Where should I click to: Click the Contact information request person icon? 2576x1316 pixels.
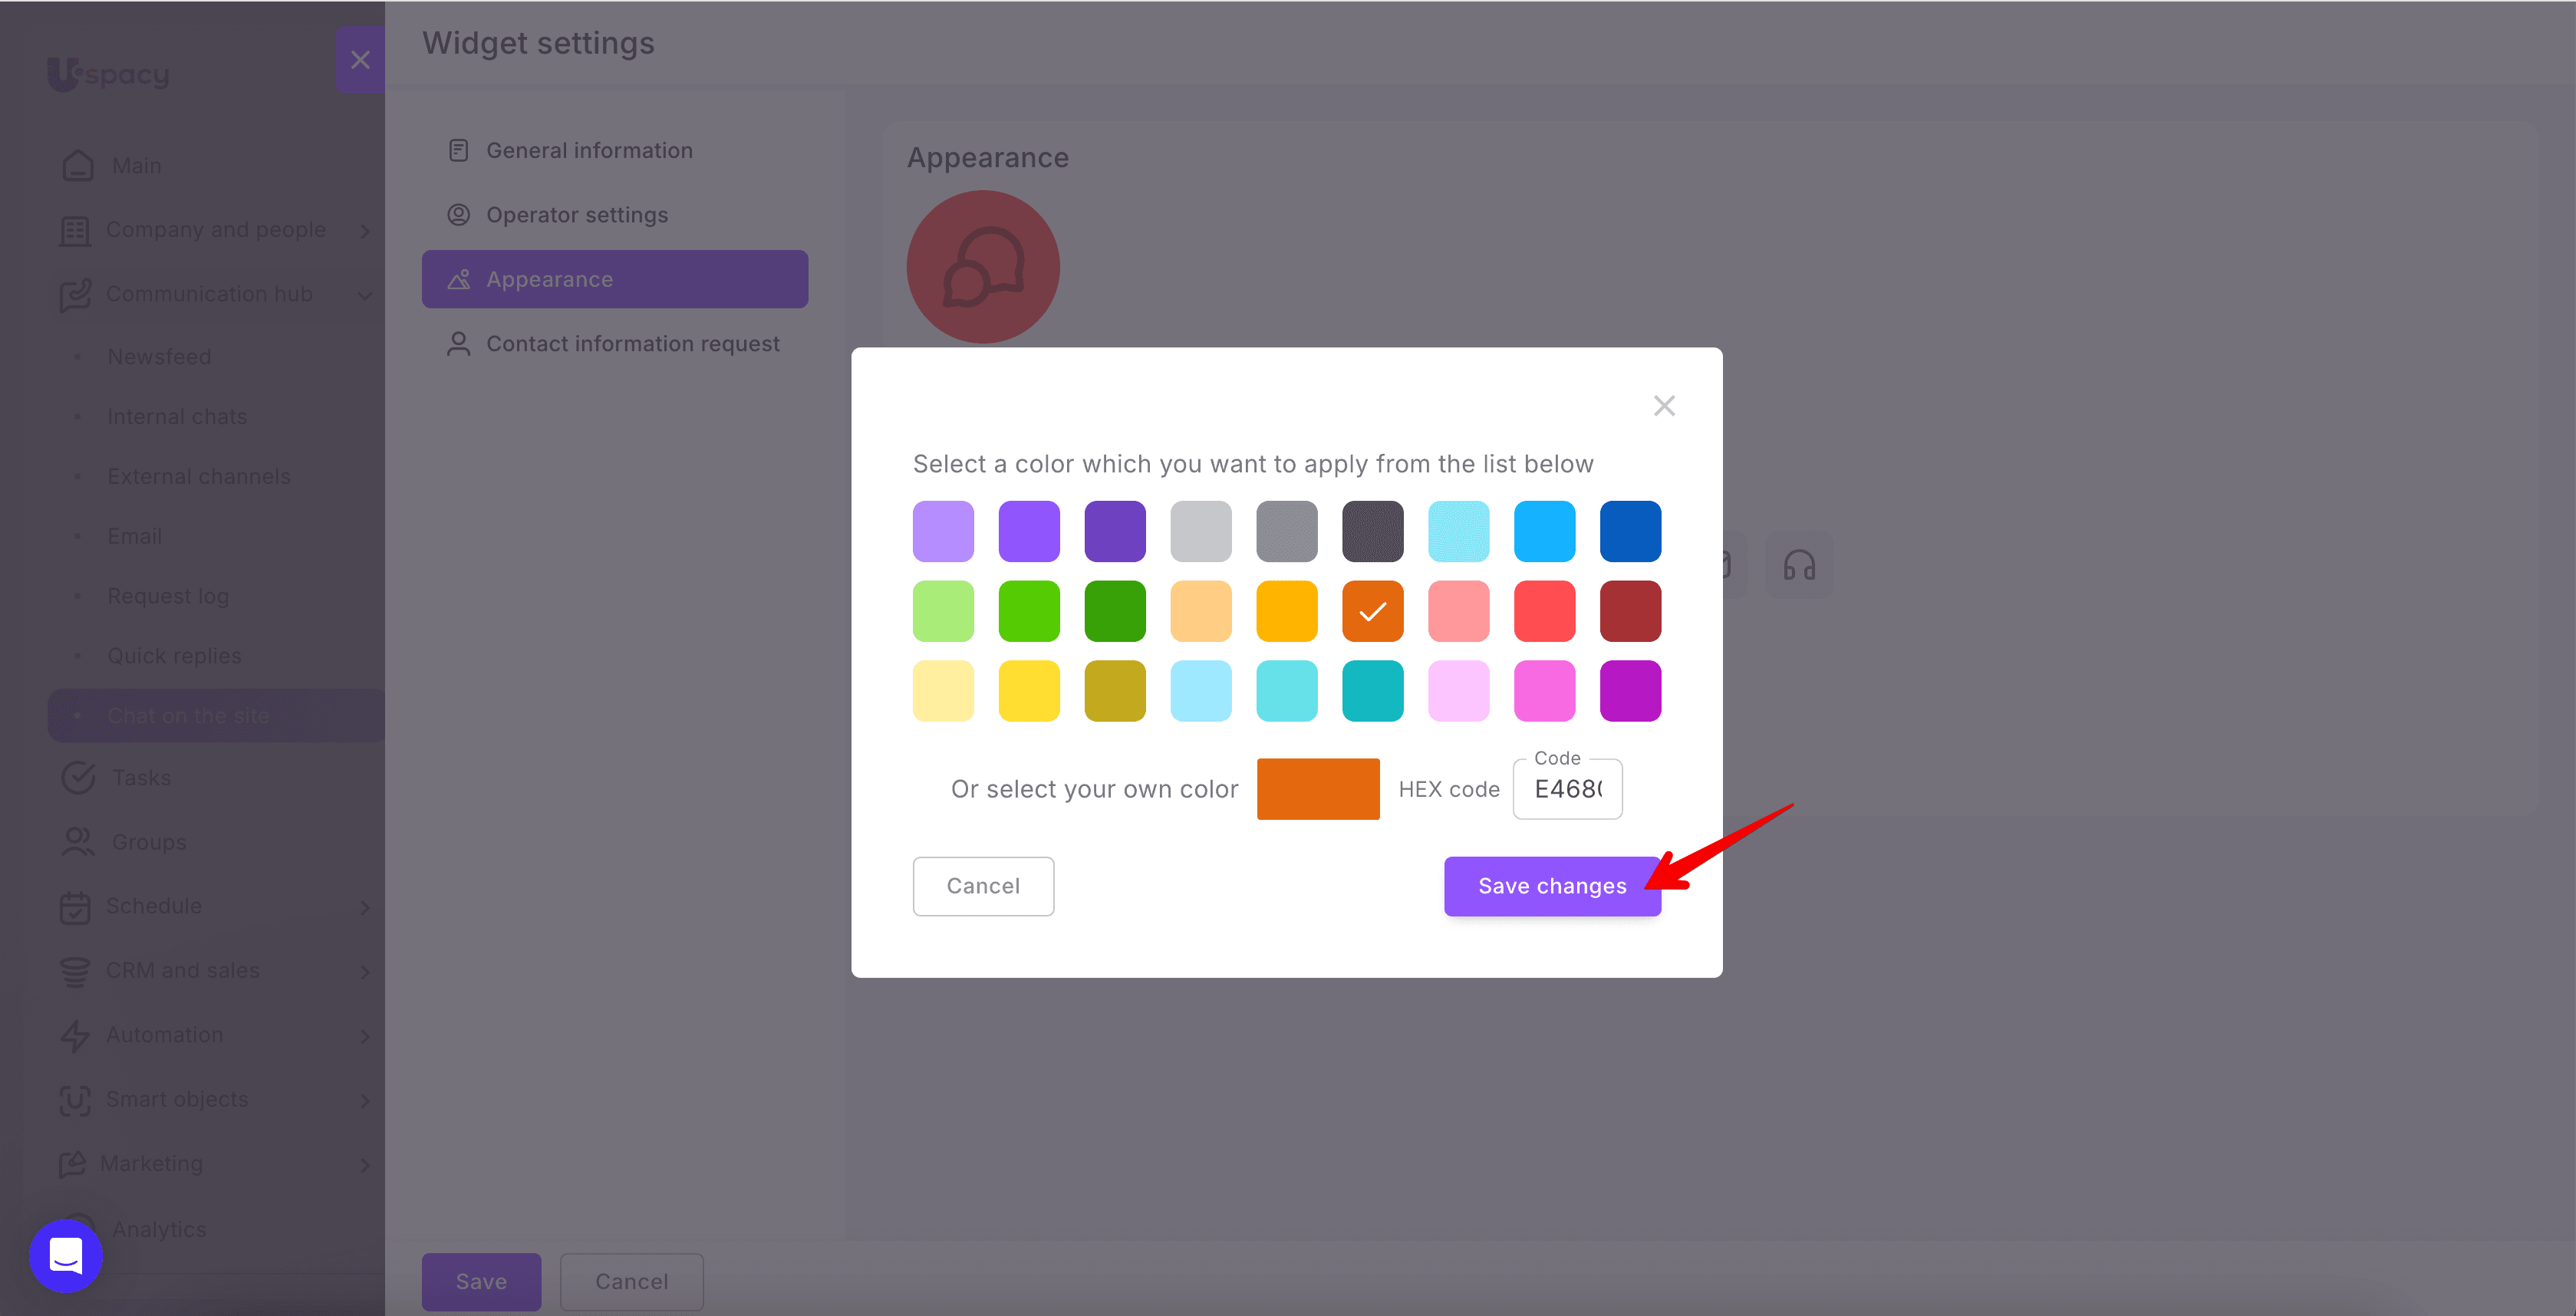458,344
